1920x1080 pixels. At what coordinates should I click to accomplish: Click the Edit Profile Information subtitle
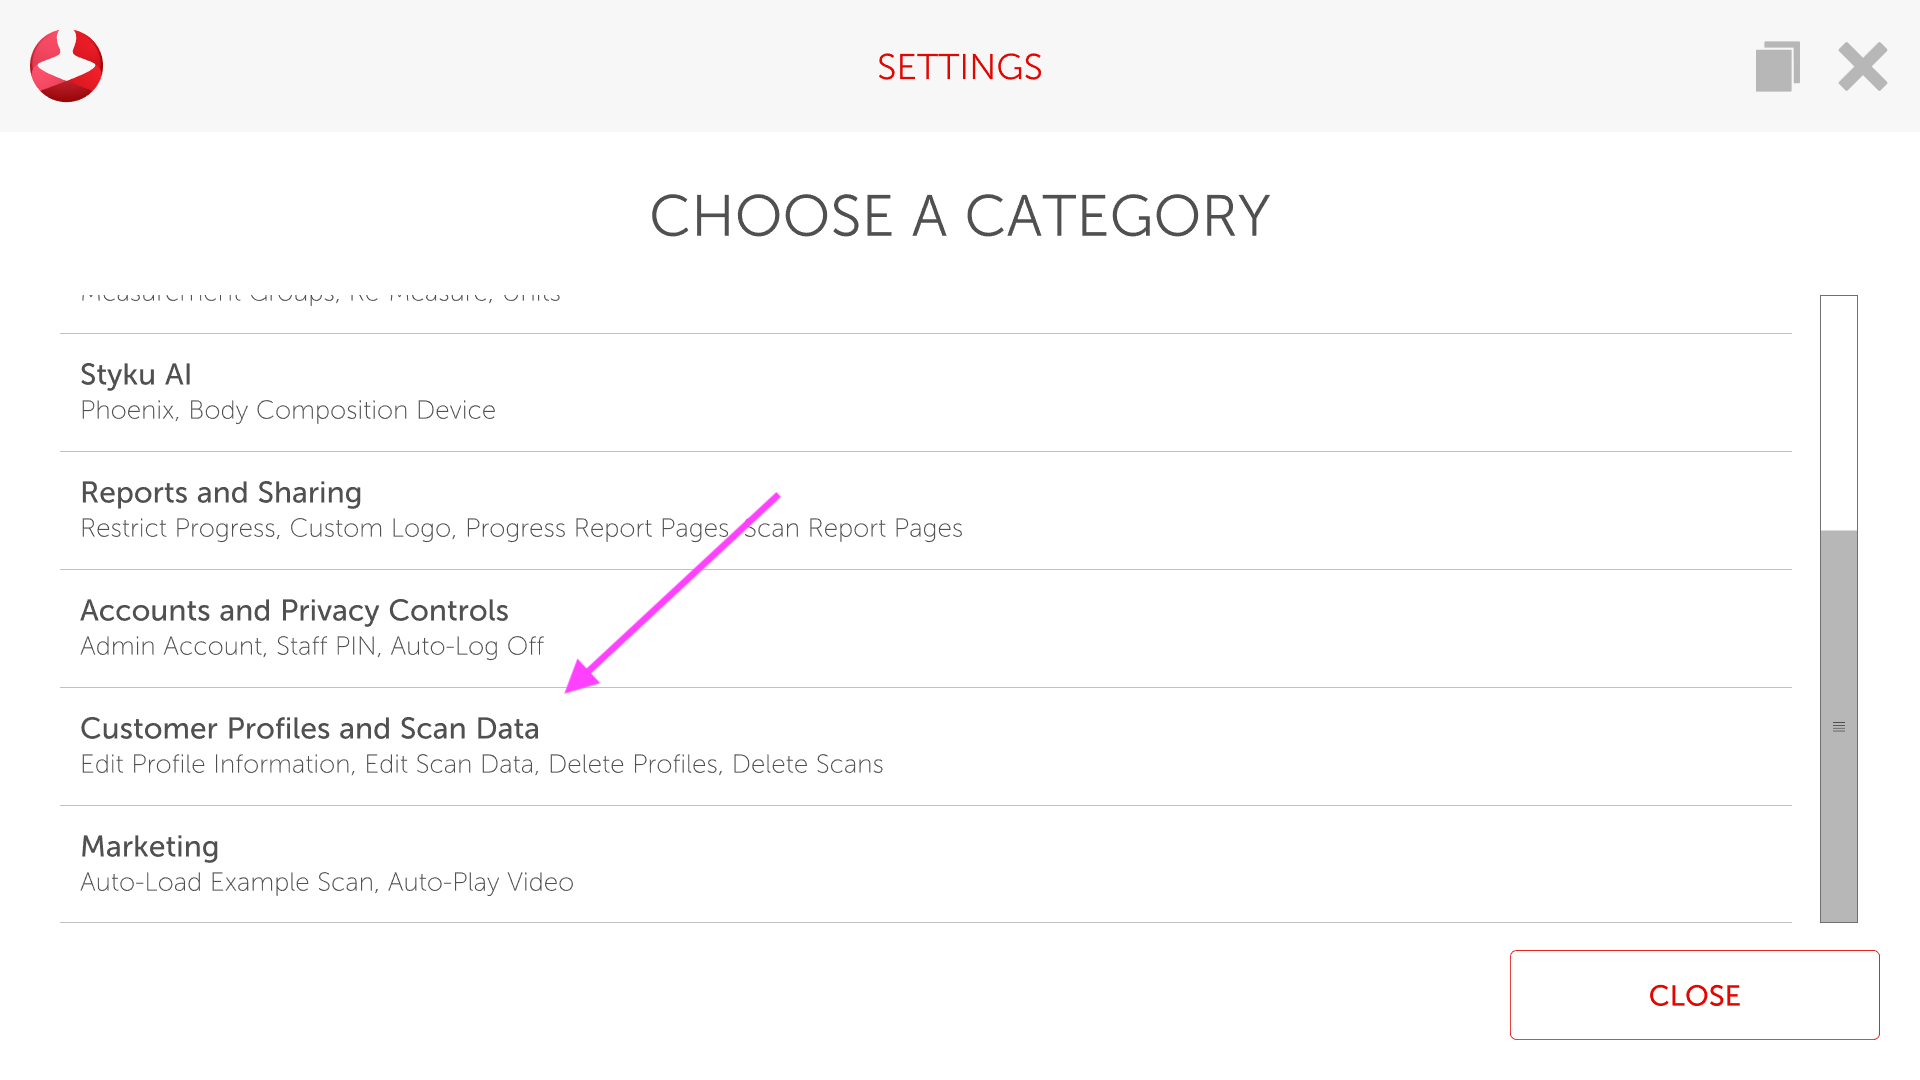[481, 765]
